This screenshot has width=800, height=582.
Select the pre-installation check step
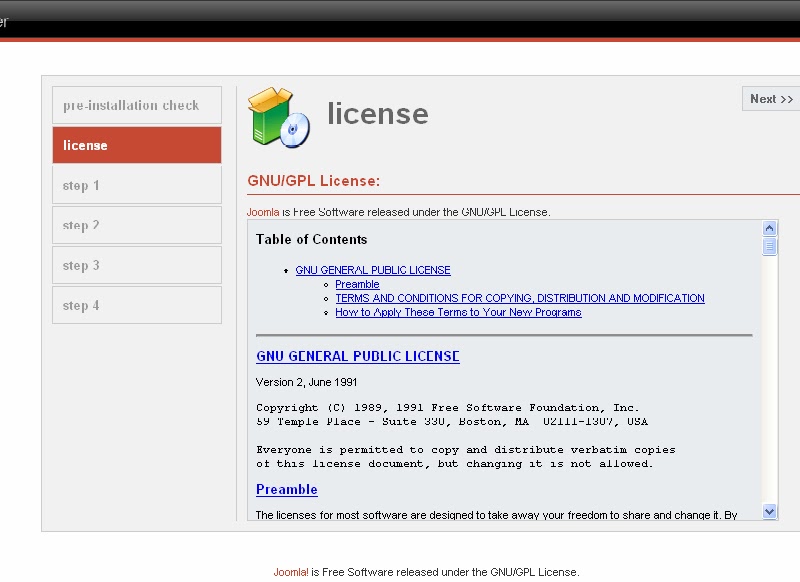point(136,105)
